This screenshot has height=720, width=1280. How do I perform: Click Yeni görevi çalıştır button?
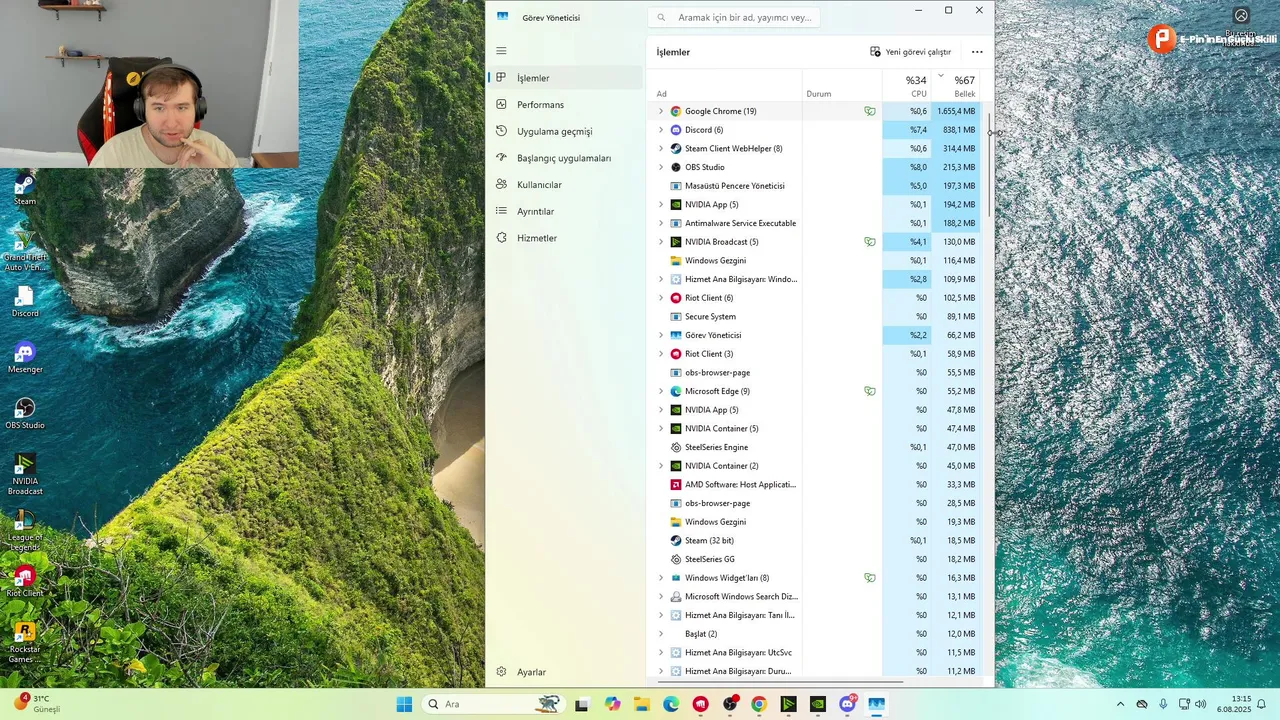910,52
